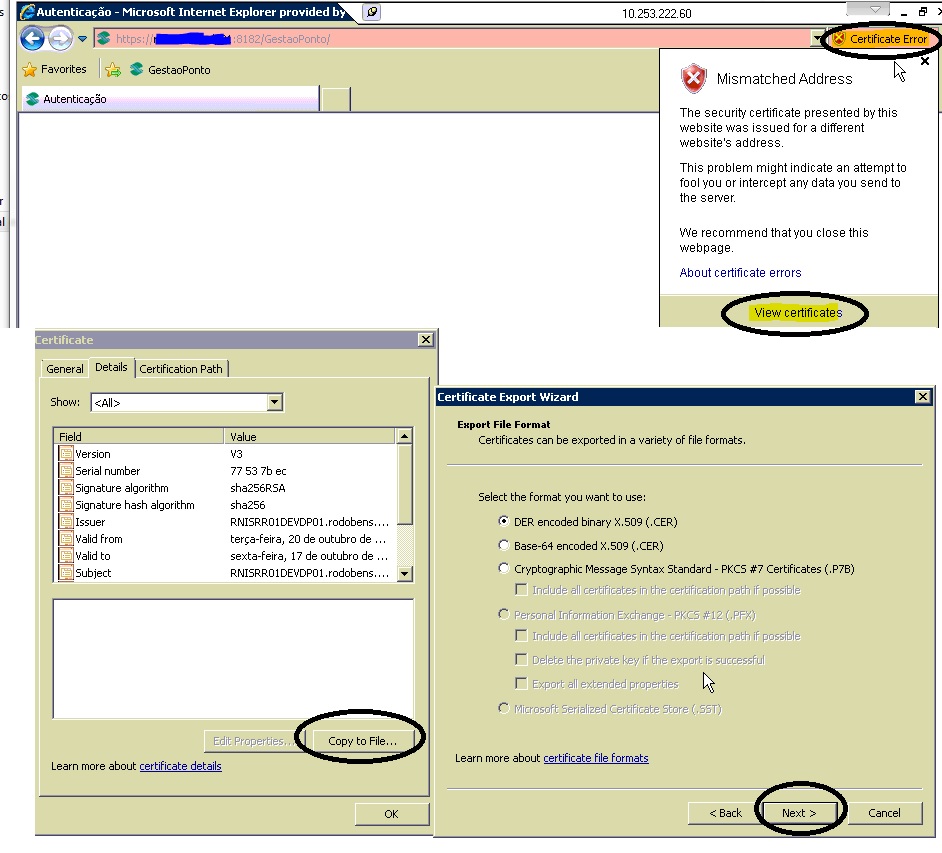
Task: Select the Serial number field row
Action: pos(107,471)
